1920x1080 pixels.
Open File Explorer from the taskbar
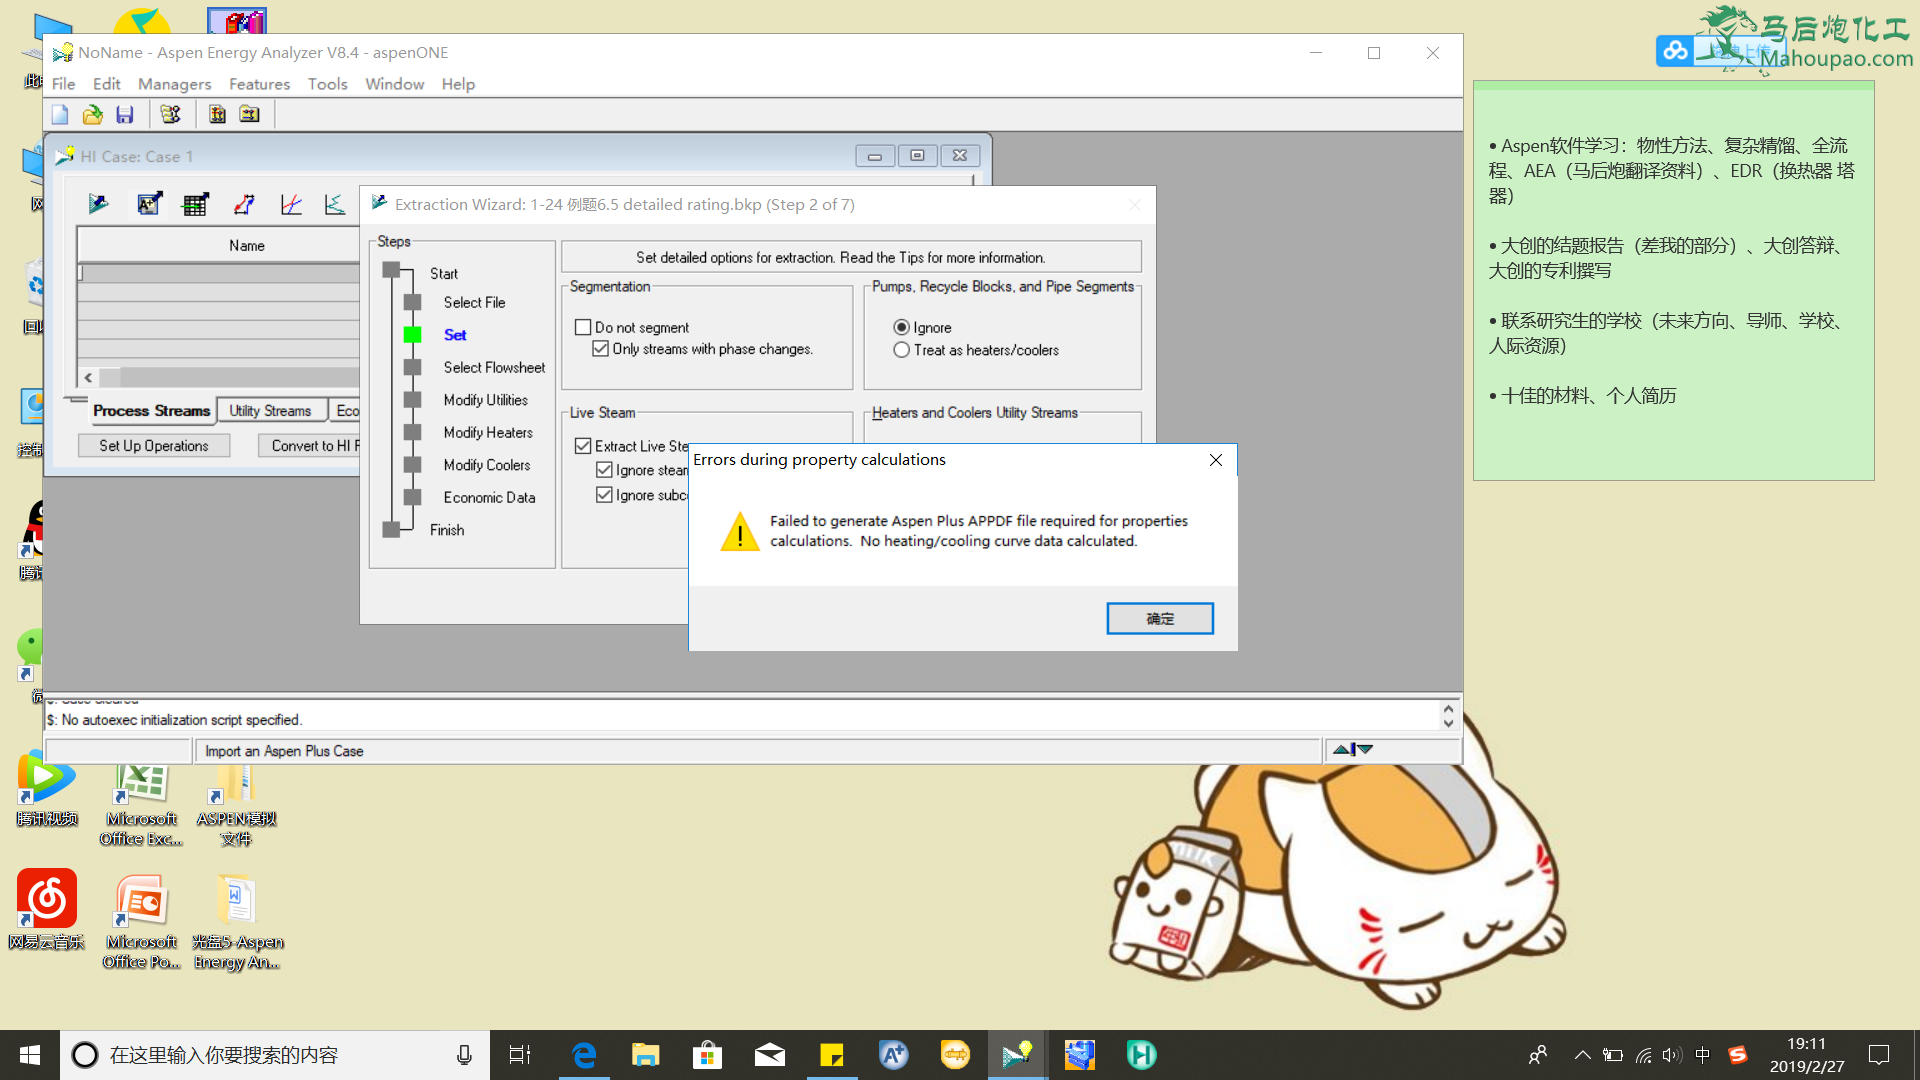646,1055
